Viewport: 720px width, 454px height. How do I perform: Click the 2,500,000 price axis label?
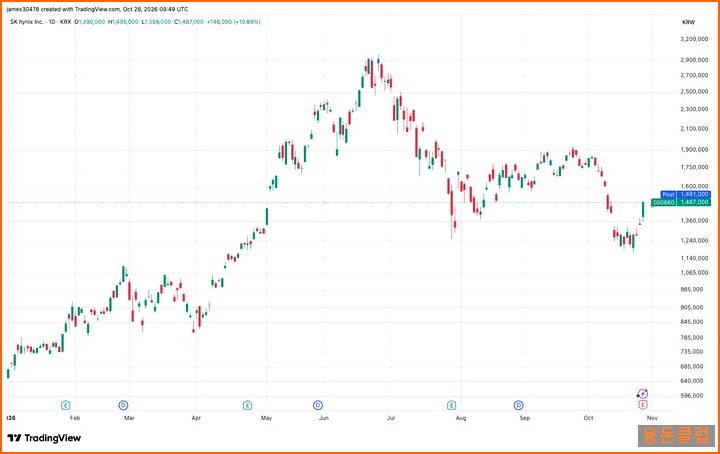[x=694, y=91]
